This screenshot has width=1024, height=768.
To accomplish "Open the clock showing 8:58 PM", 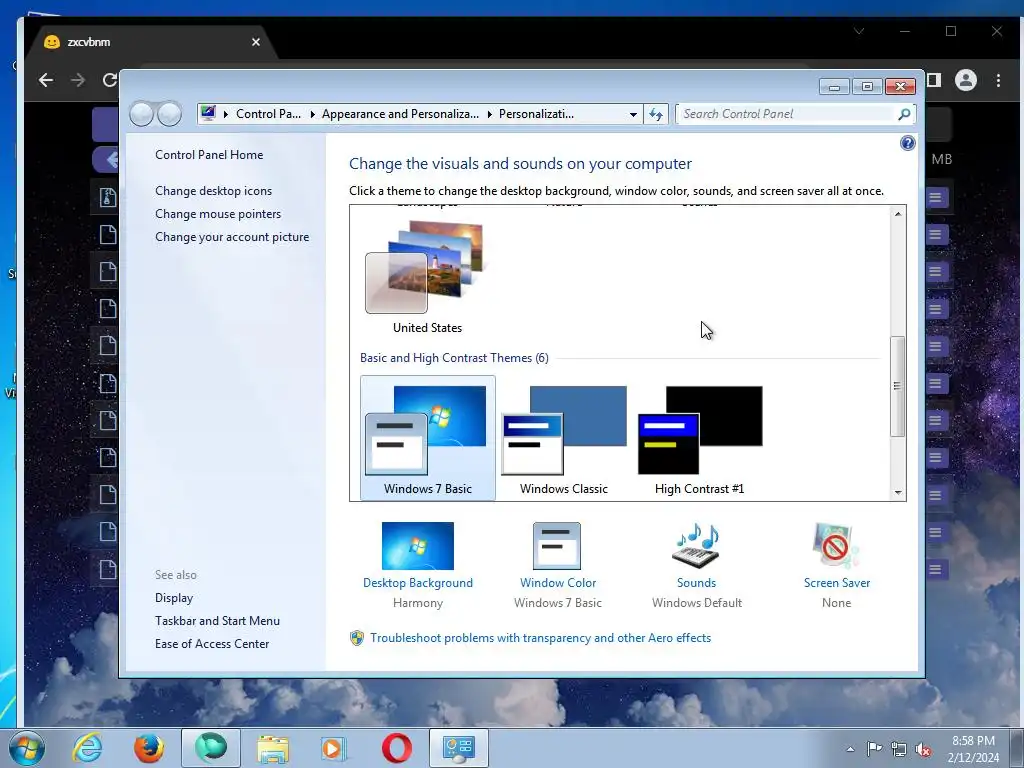I will (x=973, y=749).
